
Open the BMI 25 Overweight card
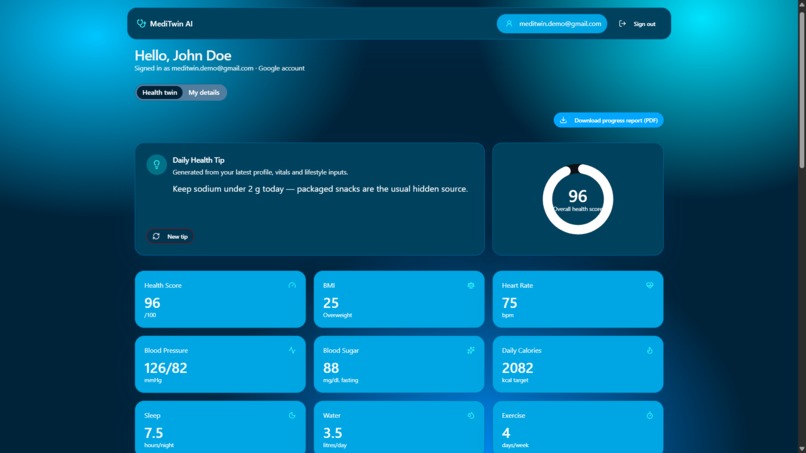pyautogui.click(x=399, y=299)
